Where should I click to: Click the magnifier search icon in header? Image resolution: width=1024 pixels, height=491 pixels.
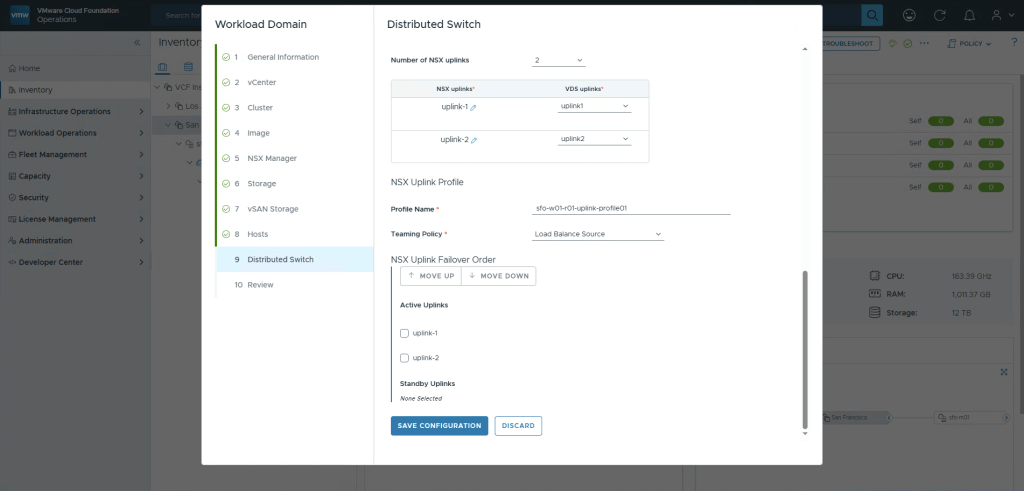(872, 15)
